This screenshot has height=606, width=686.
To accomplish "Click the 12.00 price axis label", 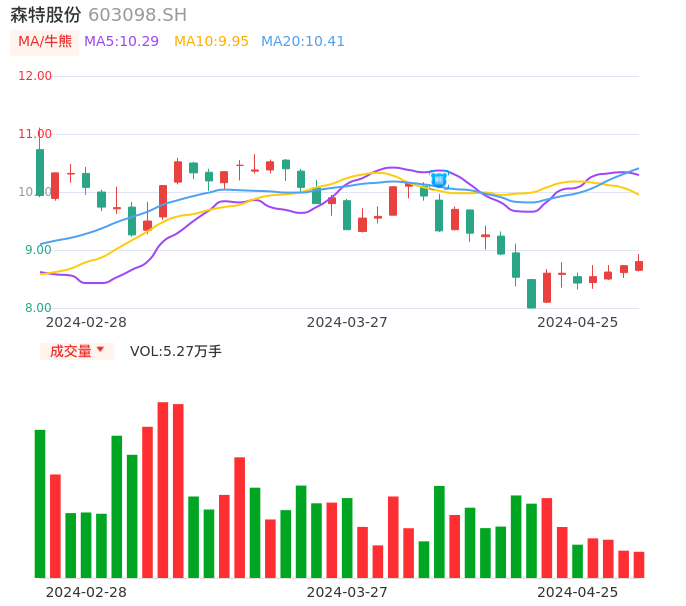I will coord(35,76).
